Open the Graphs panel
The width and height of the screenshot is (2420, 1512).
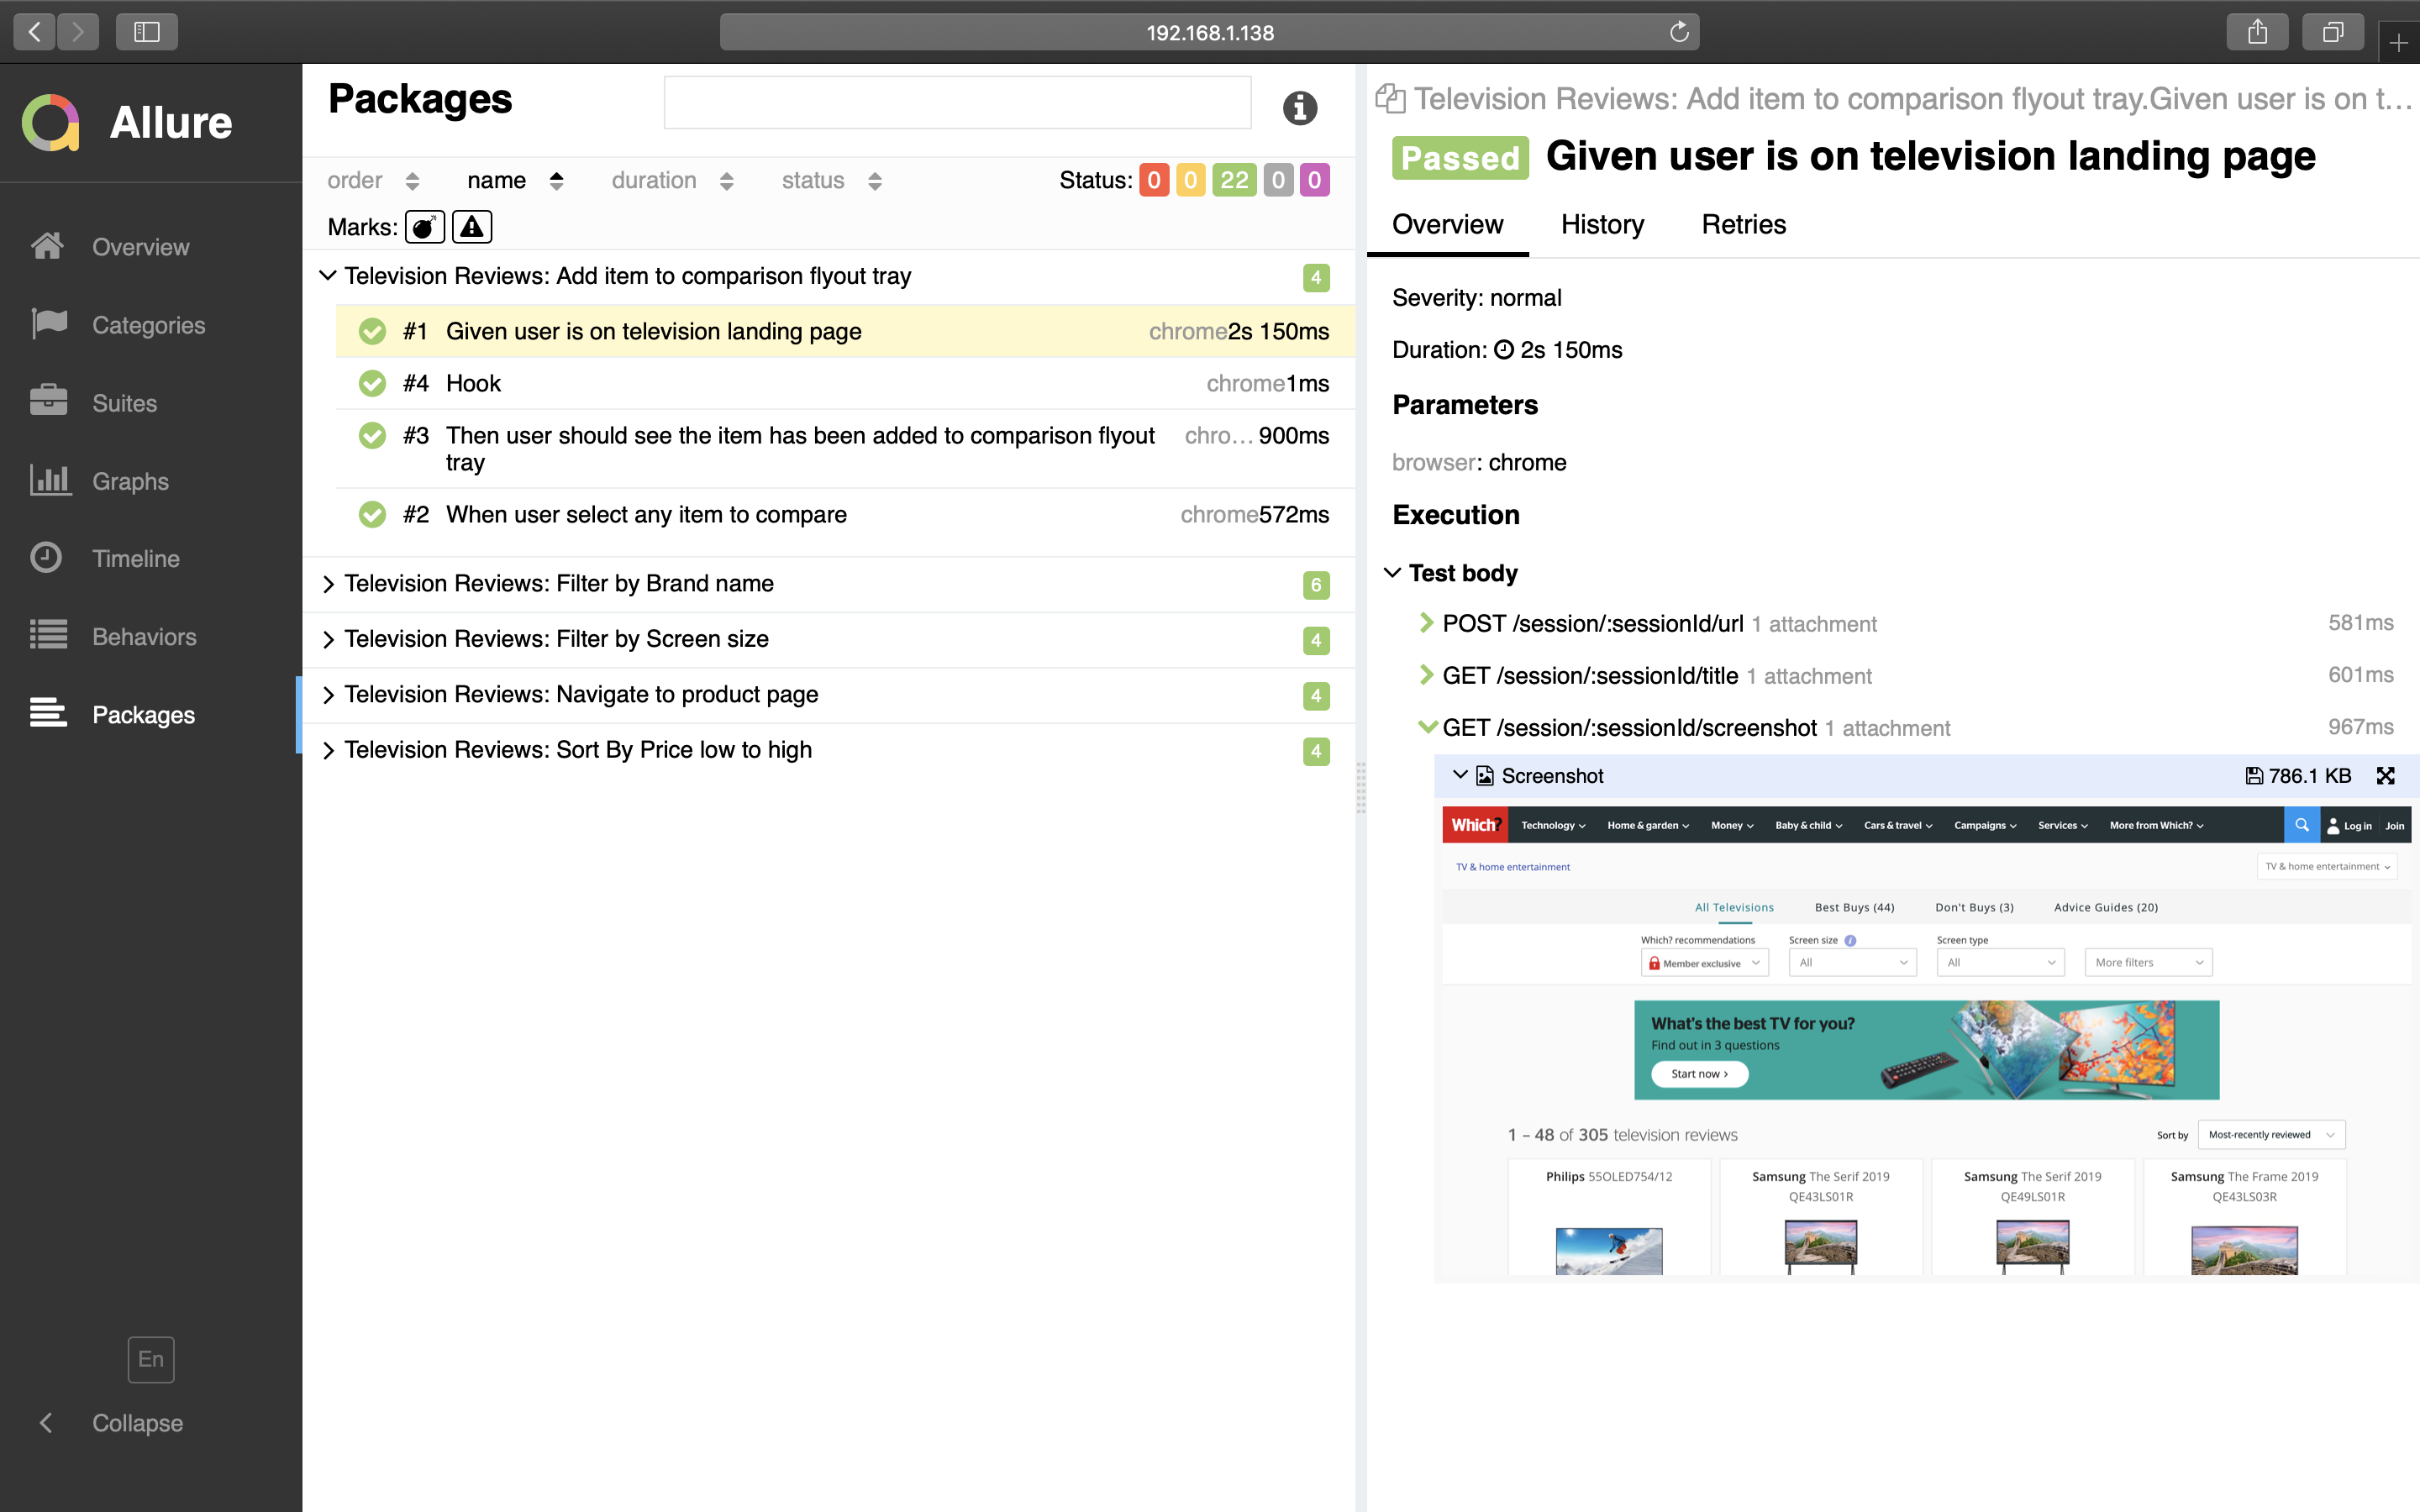pyautogui.click(x=130, y=481)
